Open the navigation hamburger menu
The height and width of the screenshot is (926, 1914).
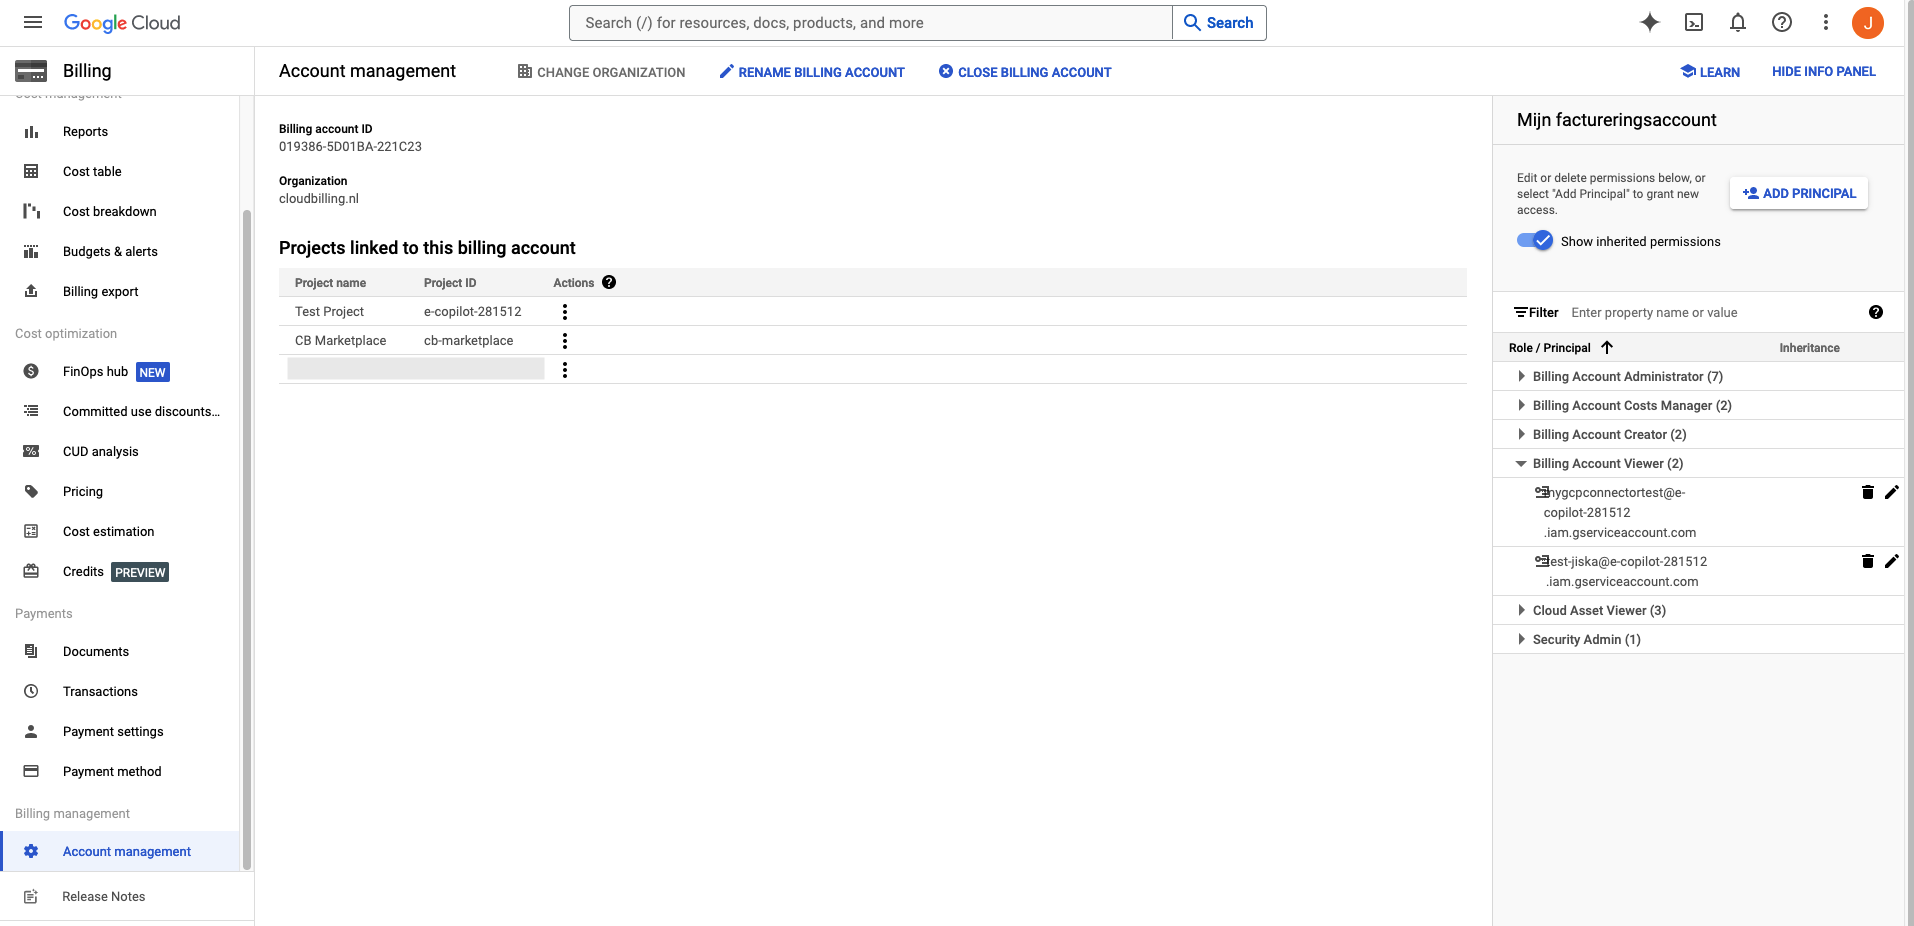click(x=33, y=22)
